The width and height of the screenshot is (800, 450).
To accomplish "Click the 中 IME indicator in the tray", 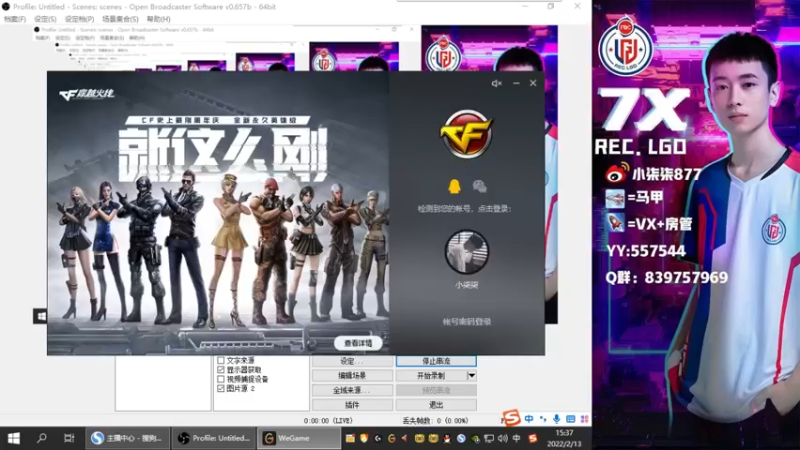I will 516,438.
